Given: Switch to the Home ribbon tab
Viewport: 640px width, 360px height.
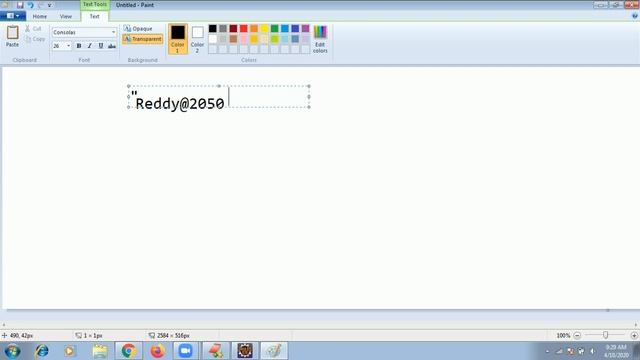Looking at the screenshot, I should [x=40, y=16].
